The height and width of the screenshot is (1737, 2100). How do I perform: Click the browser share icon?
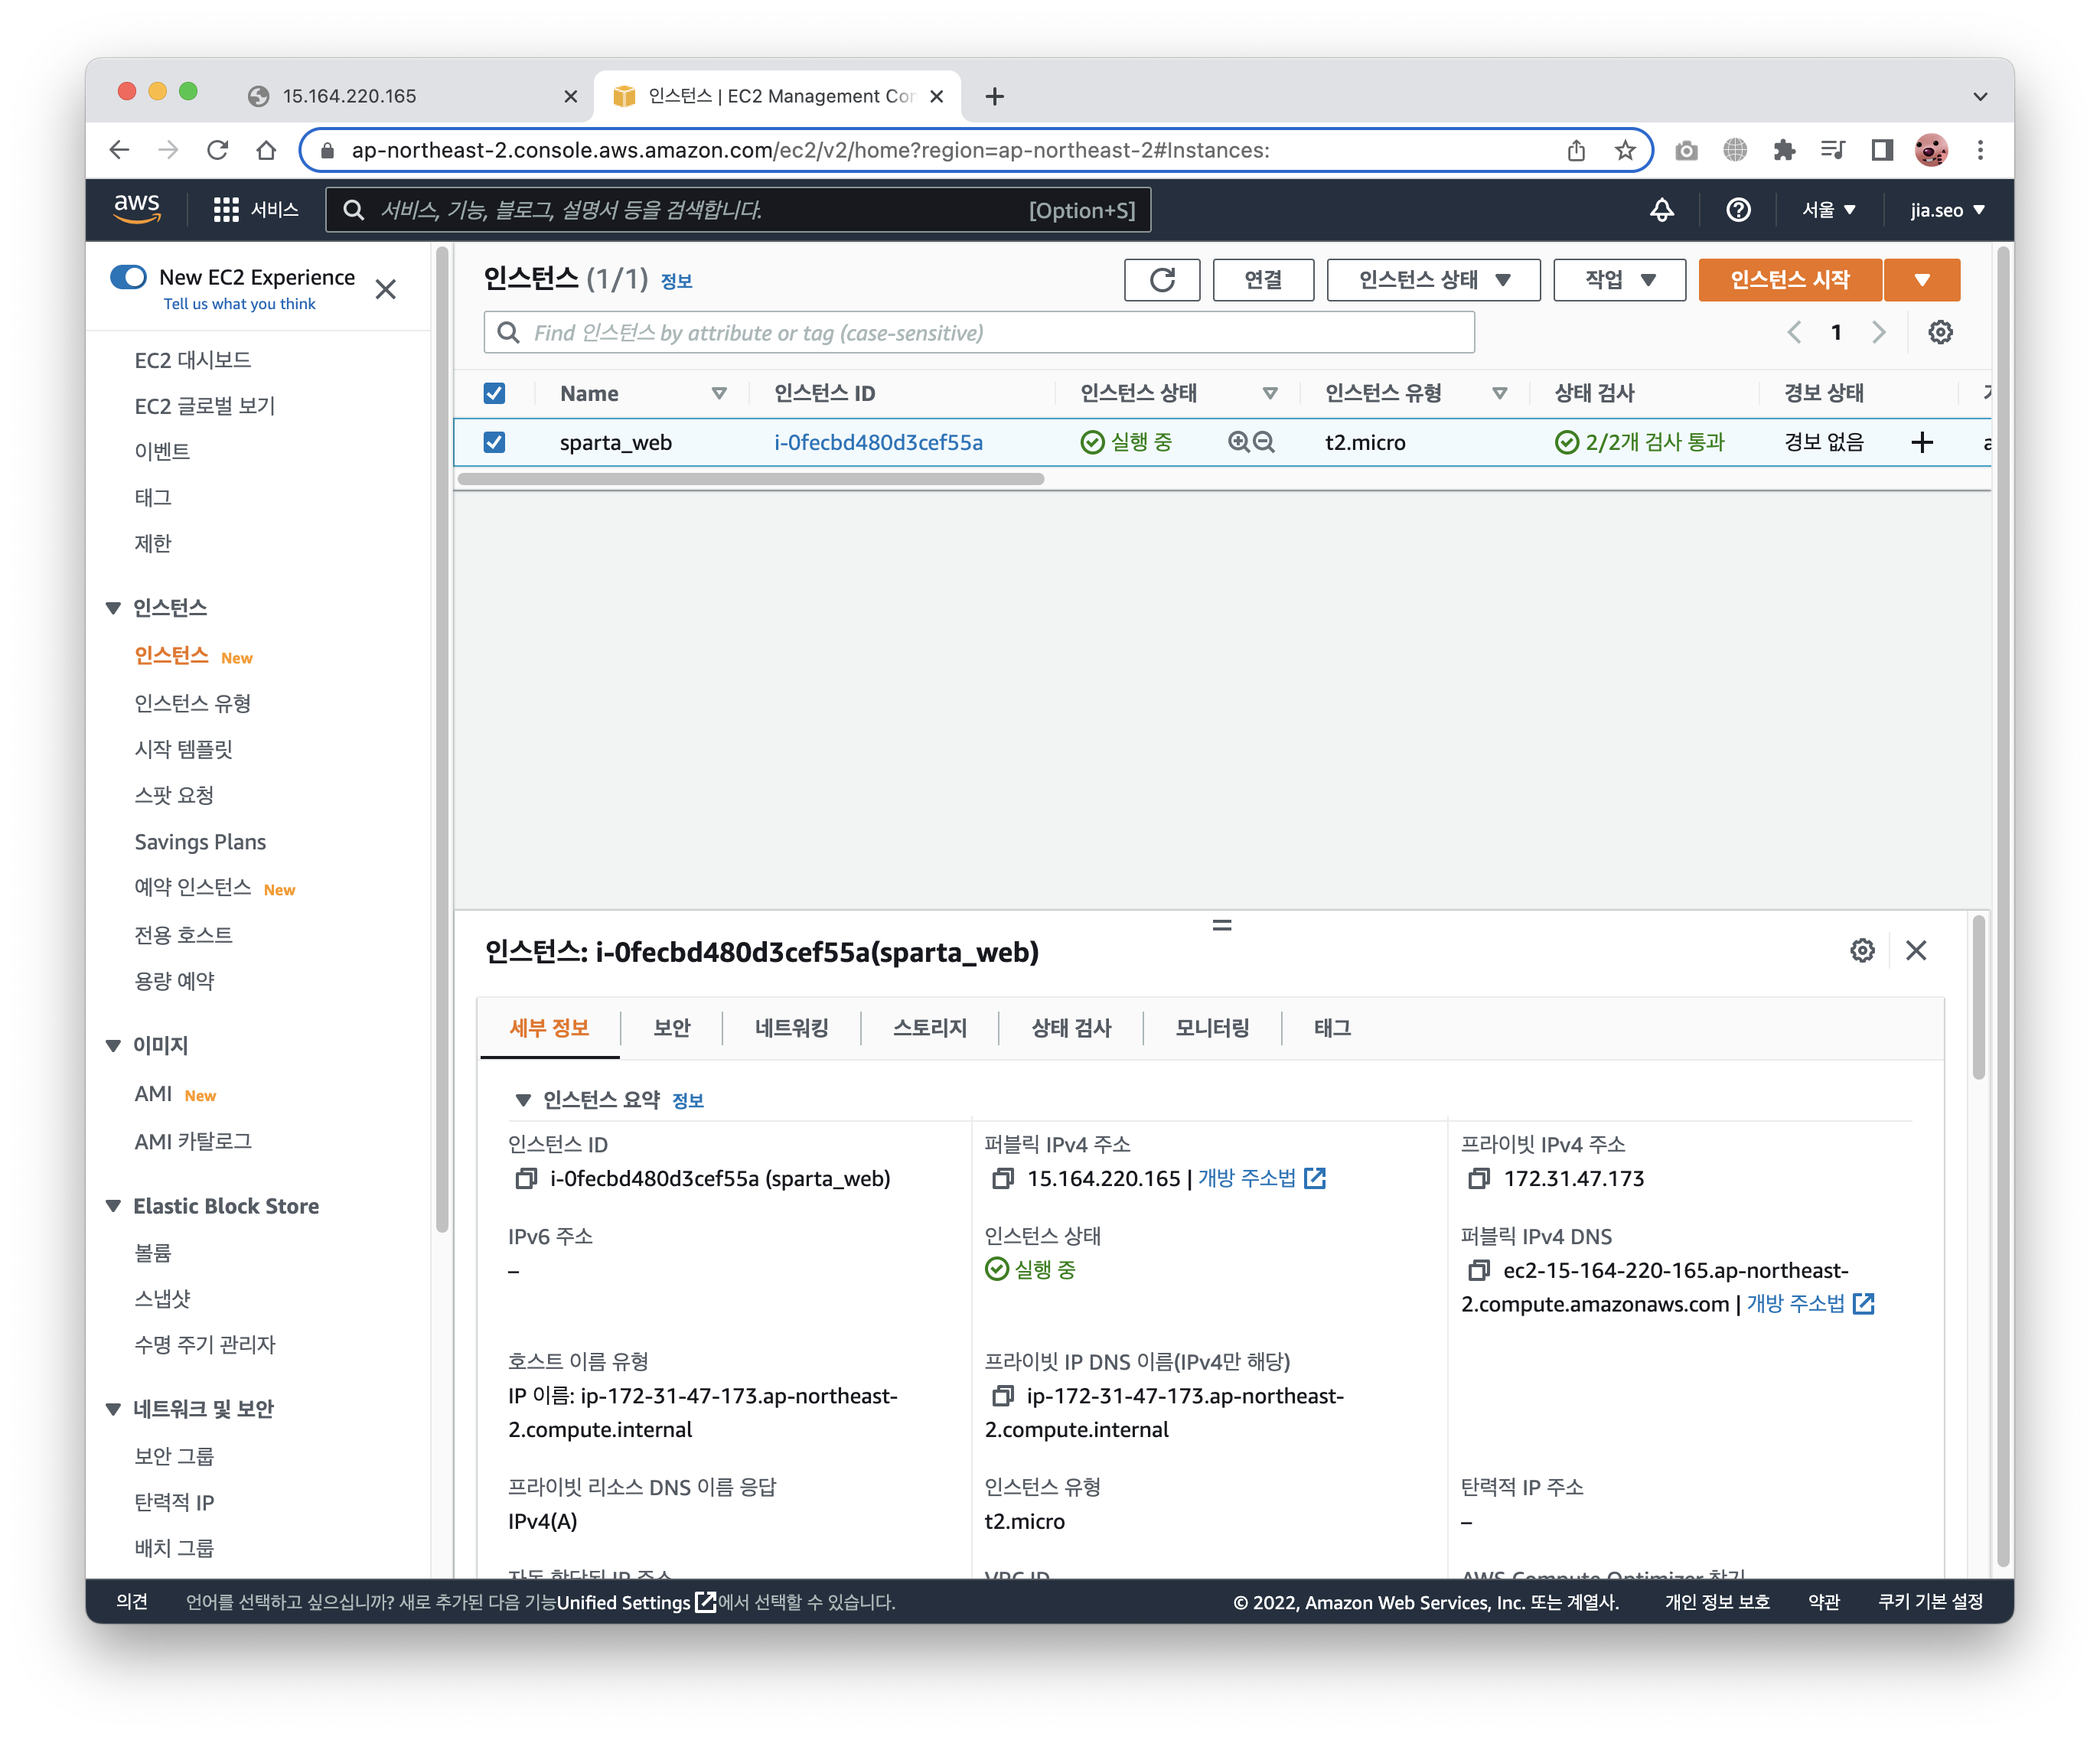1576,150
